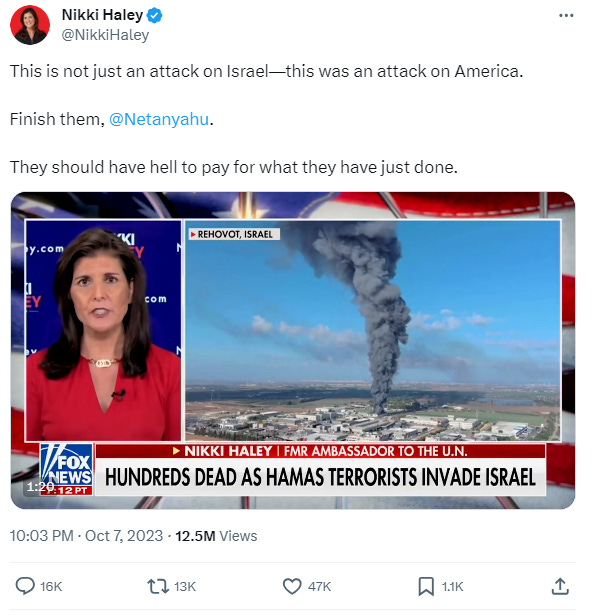
Task: Like the tweet with heart icon
Action: (292, 586)
